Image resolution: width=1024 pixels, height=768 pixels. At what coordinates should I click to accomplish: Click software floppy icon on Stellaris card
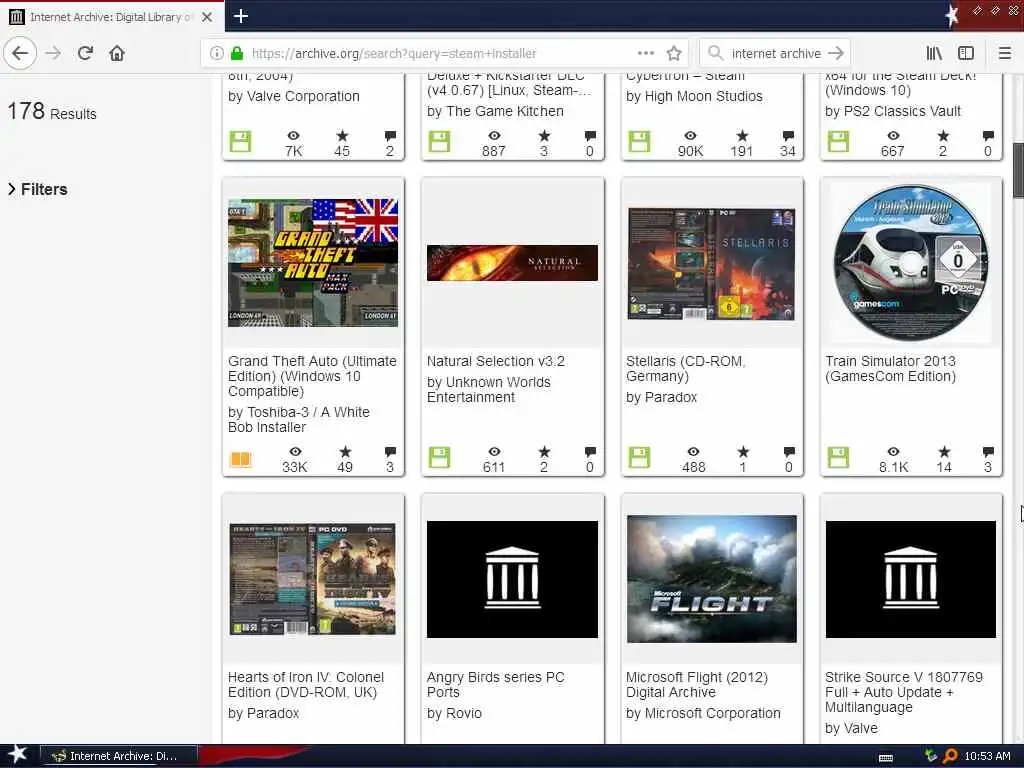pos(639,457)
